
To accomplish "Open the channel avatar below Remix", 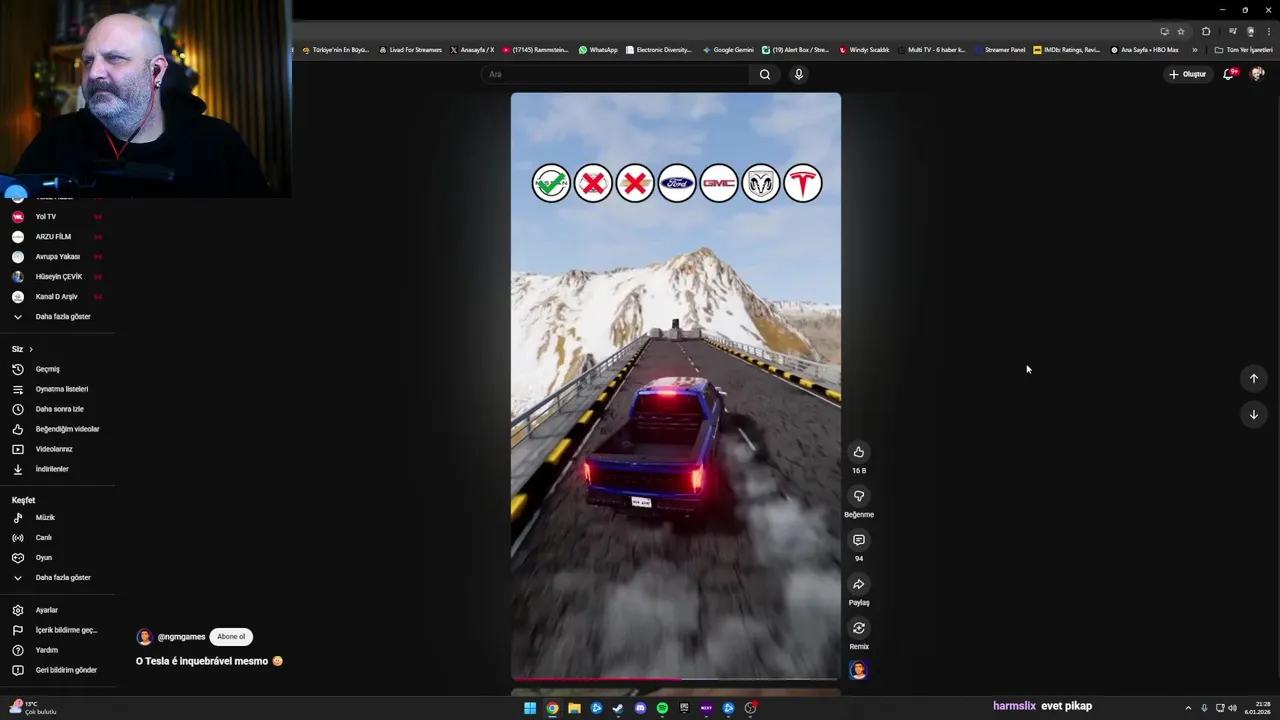I will pos(858,670).
